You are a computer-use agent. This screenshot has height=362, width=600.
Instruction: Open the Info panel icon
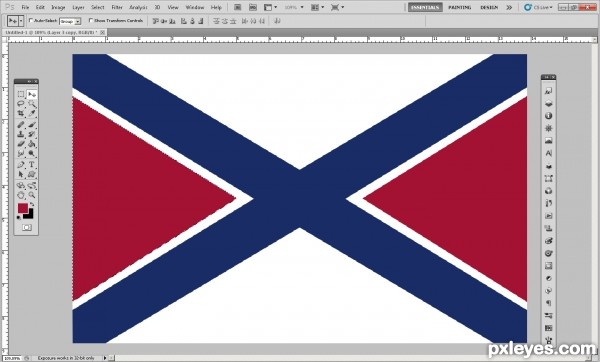tap(548, 116)
